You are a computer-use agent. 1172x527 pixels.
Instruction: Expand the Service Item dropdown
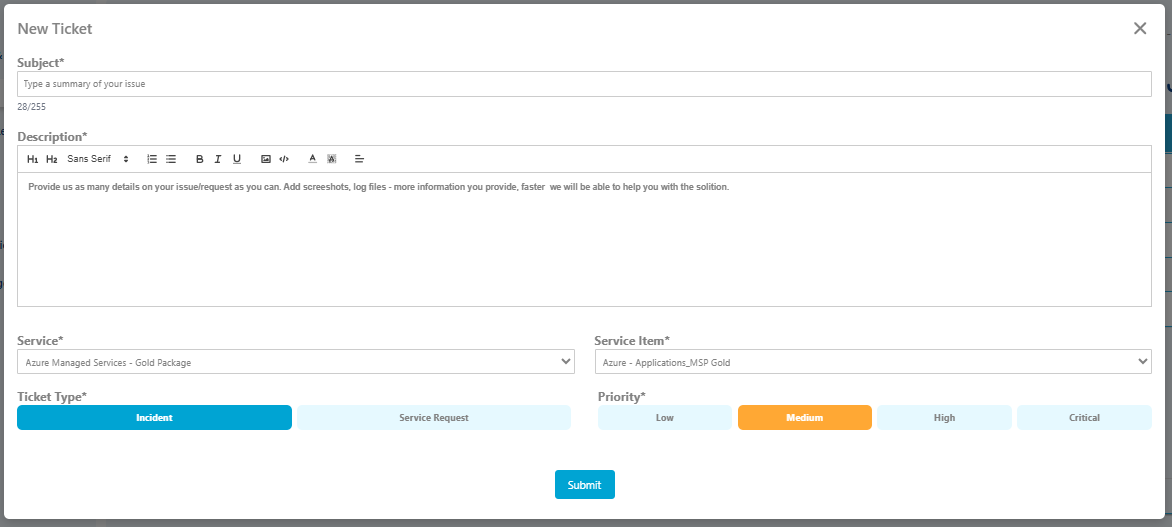click(x=872, y=362)
